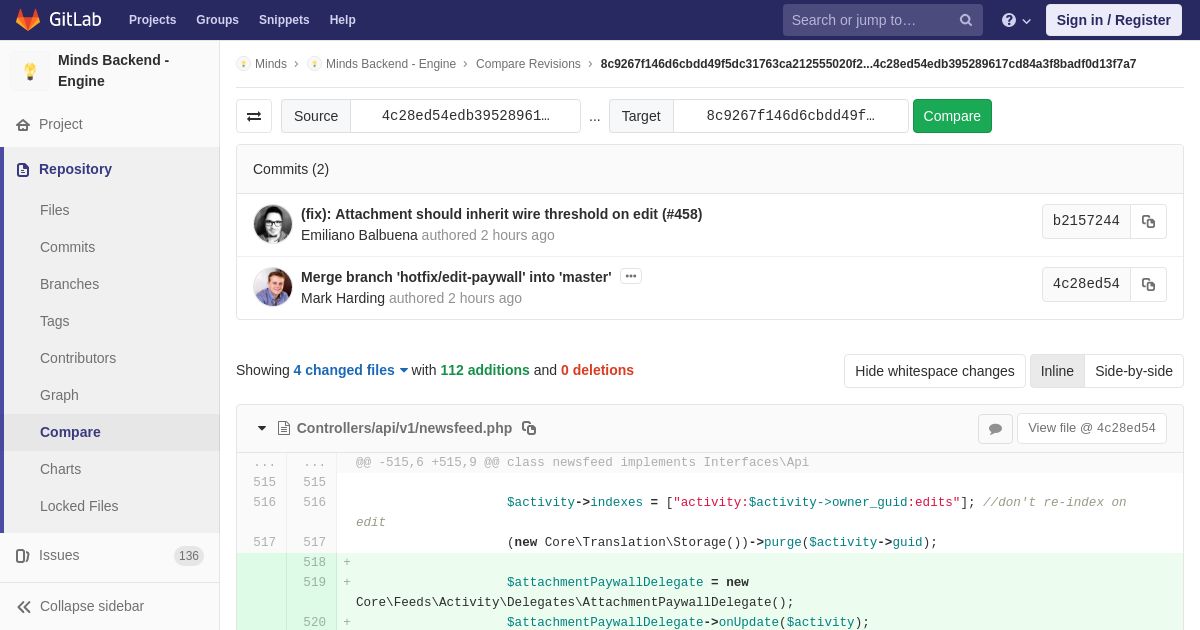Open Compare in sidebar
The image size is (1200, 630).
(70, 432)
